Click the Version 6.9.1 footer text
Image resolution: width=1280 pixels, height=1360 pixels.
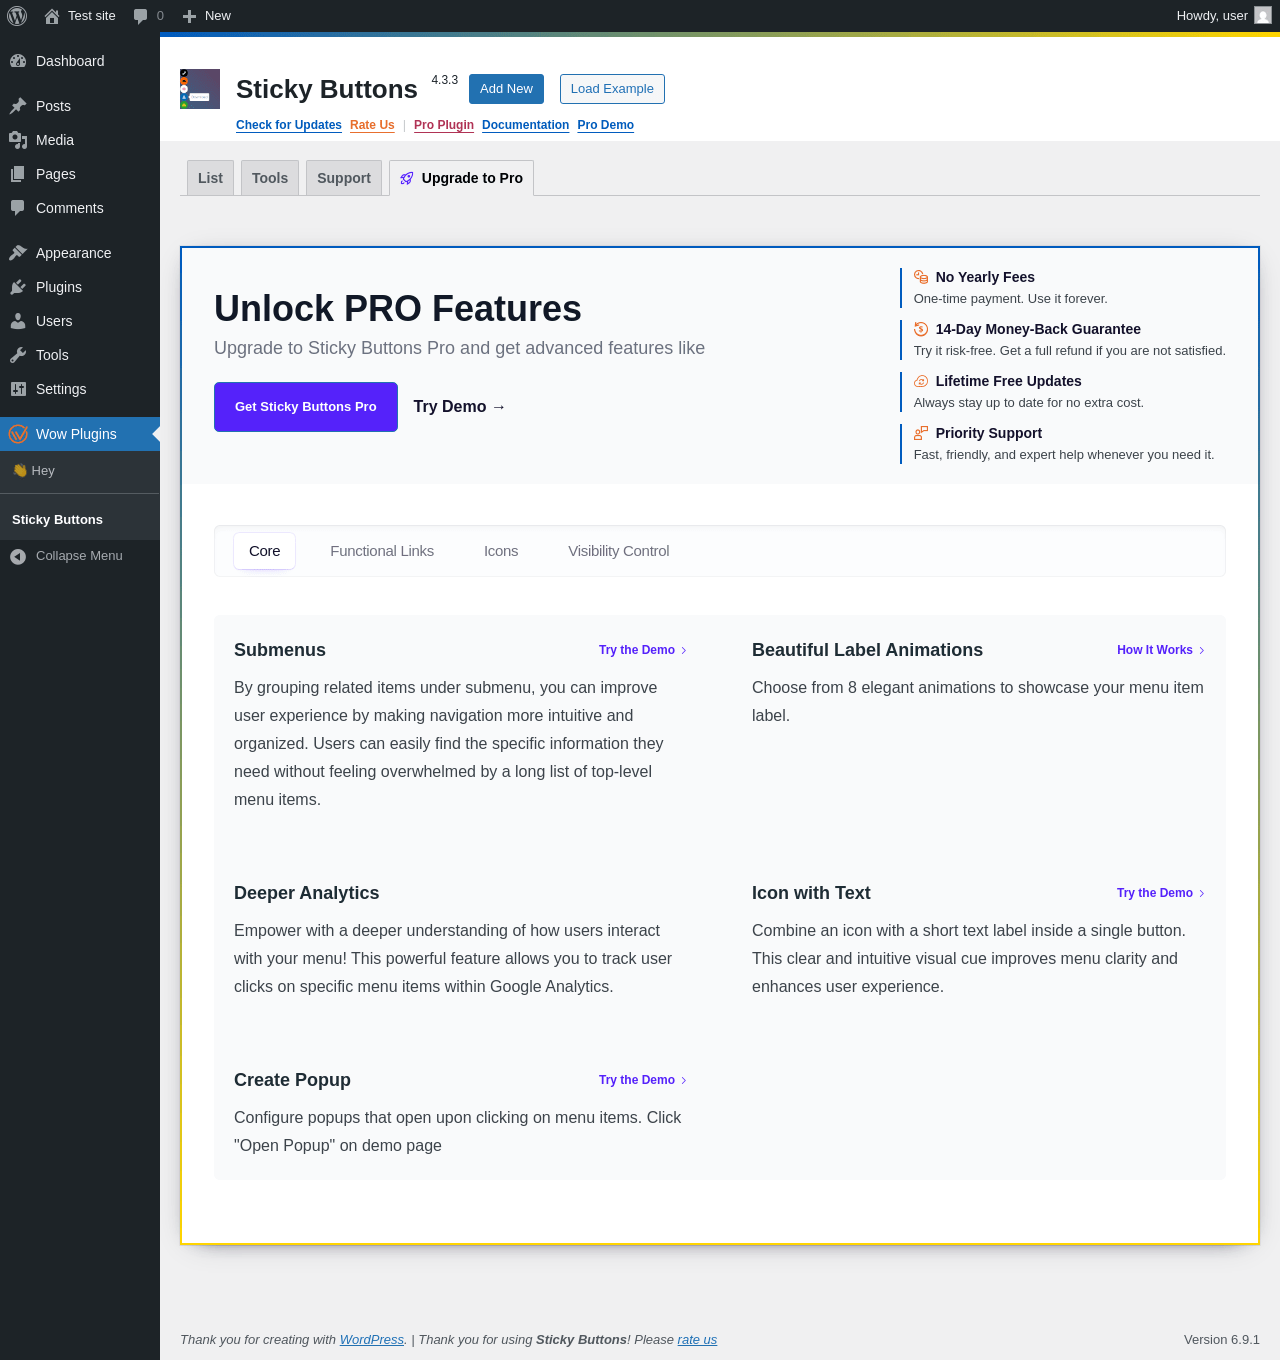pyautogui.click(x=1222, y=1340)
